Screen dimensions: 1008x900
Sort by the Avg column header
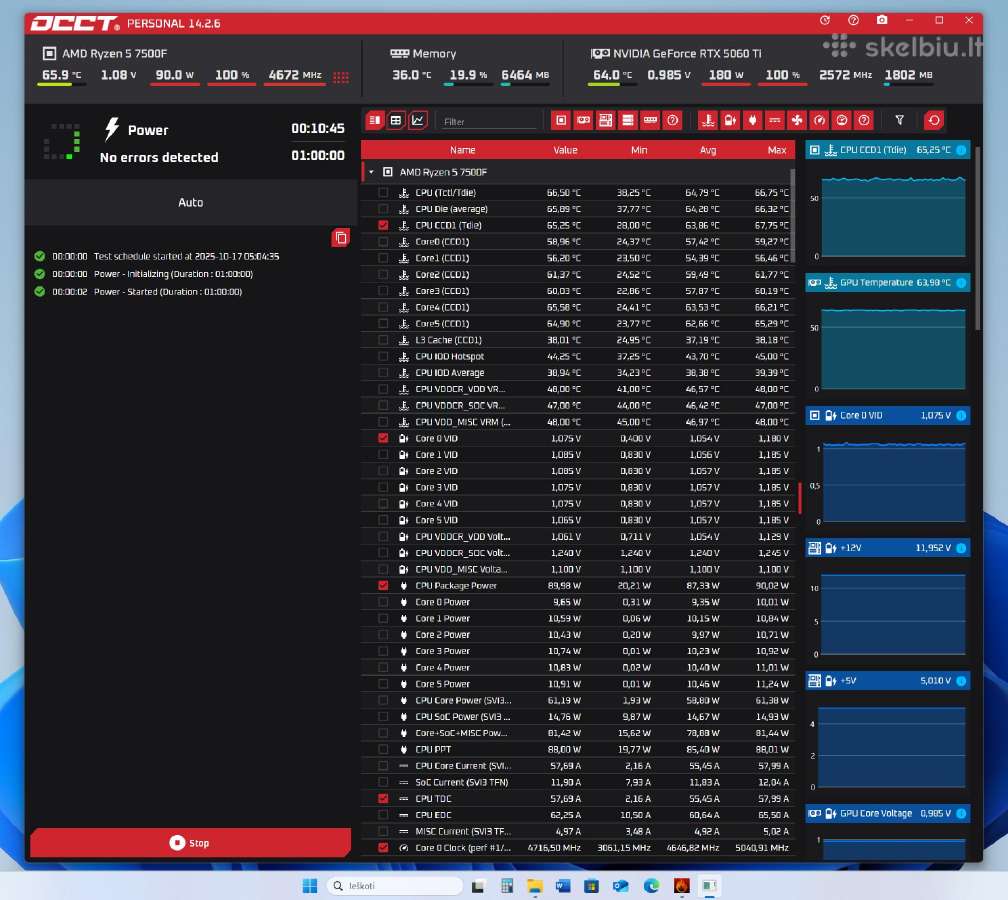(x=707, y=150)
